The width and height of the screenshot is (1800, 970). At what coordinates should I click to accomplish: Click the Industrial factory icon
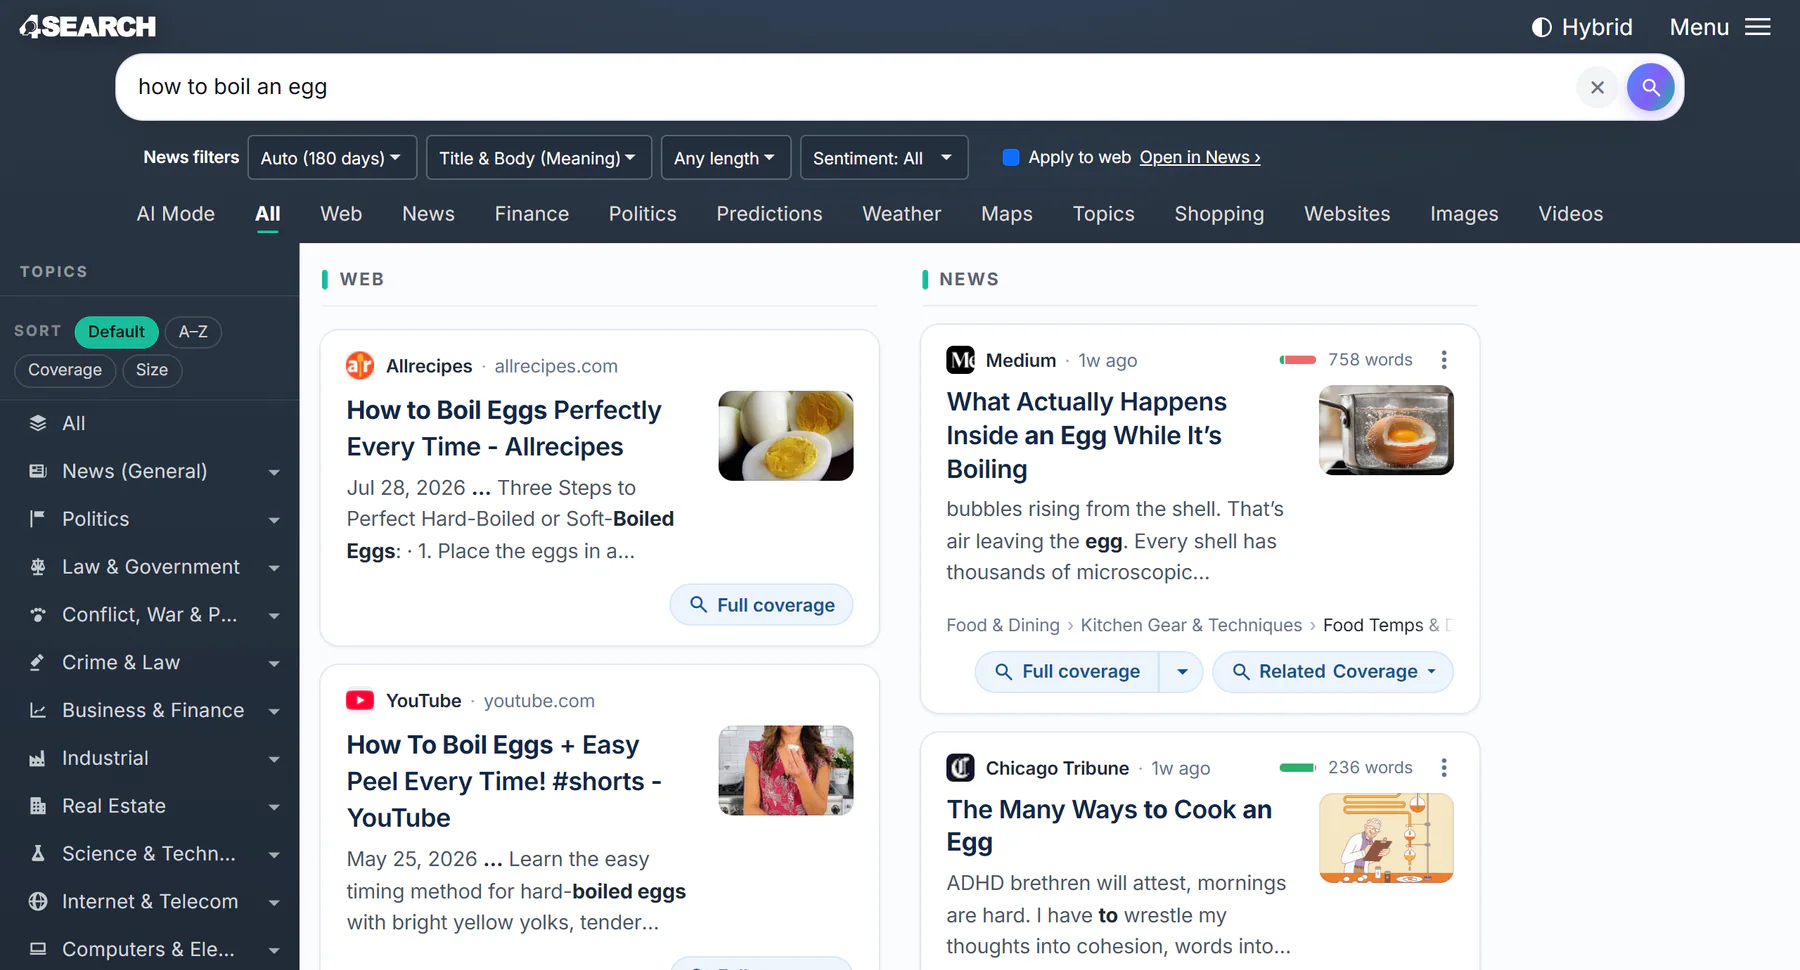38,759
